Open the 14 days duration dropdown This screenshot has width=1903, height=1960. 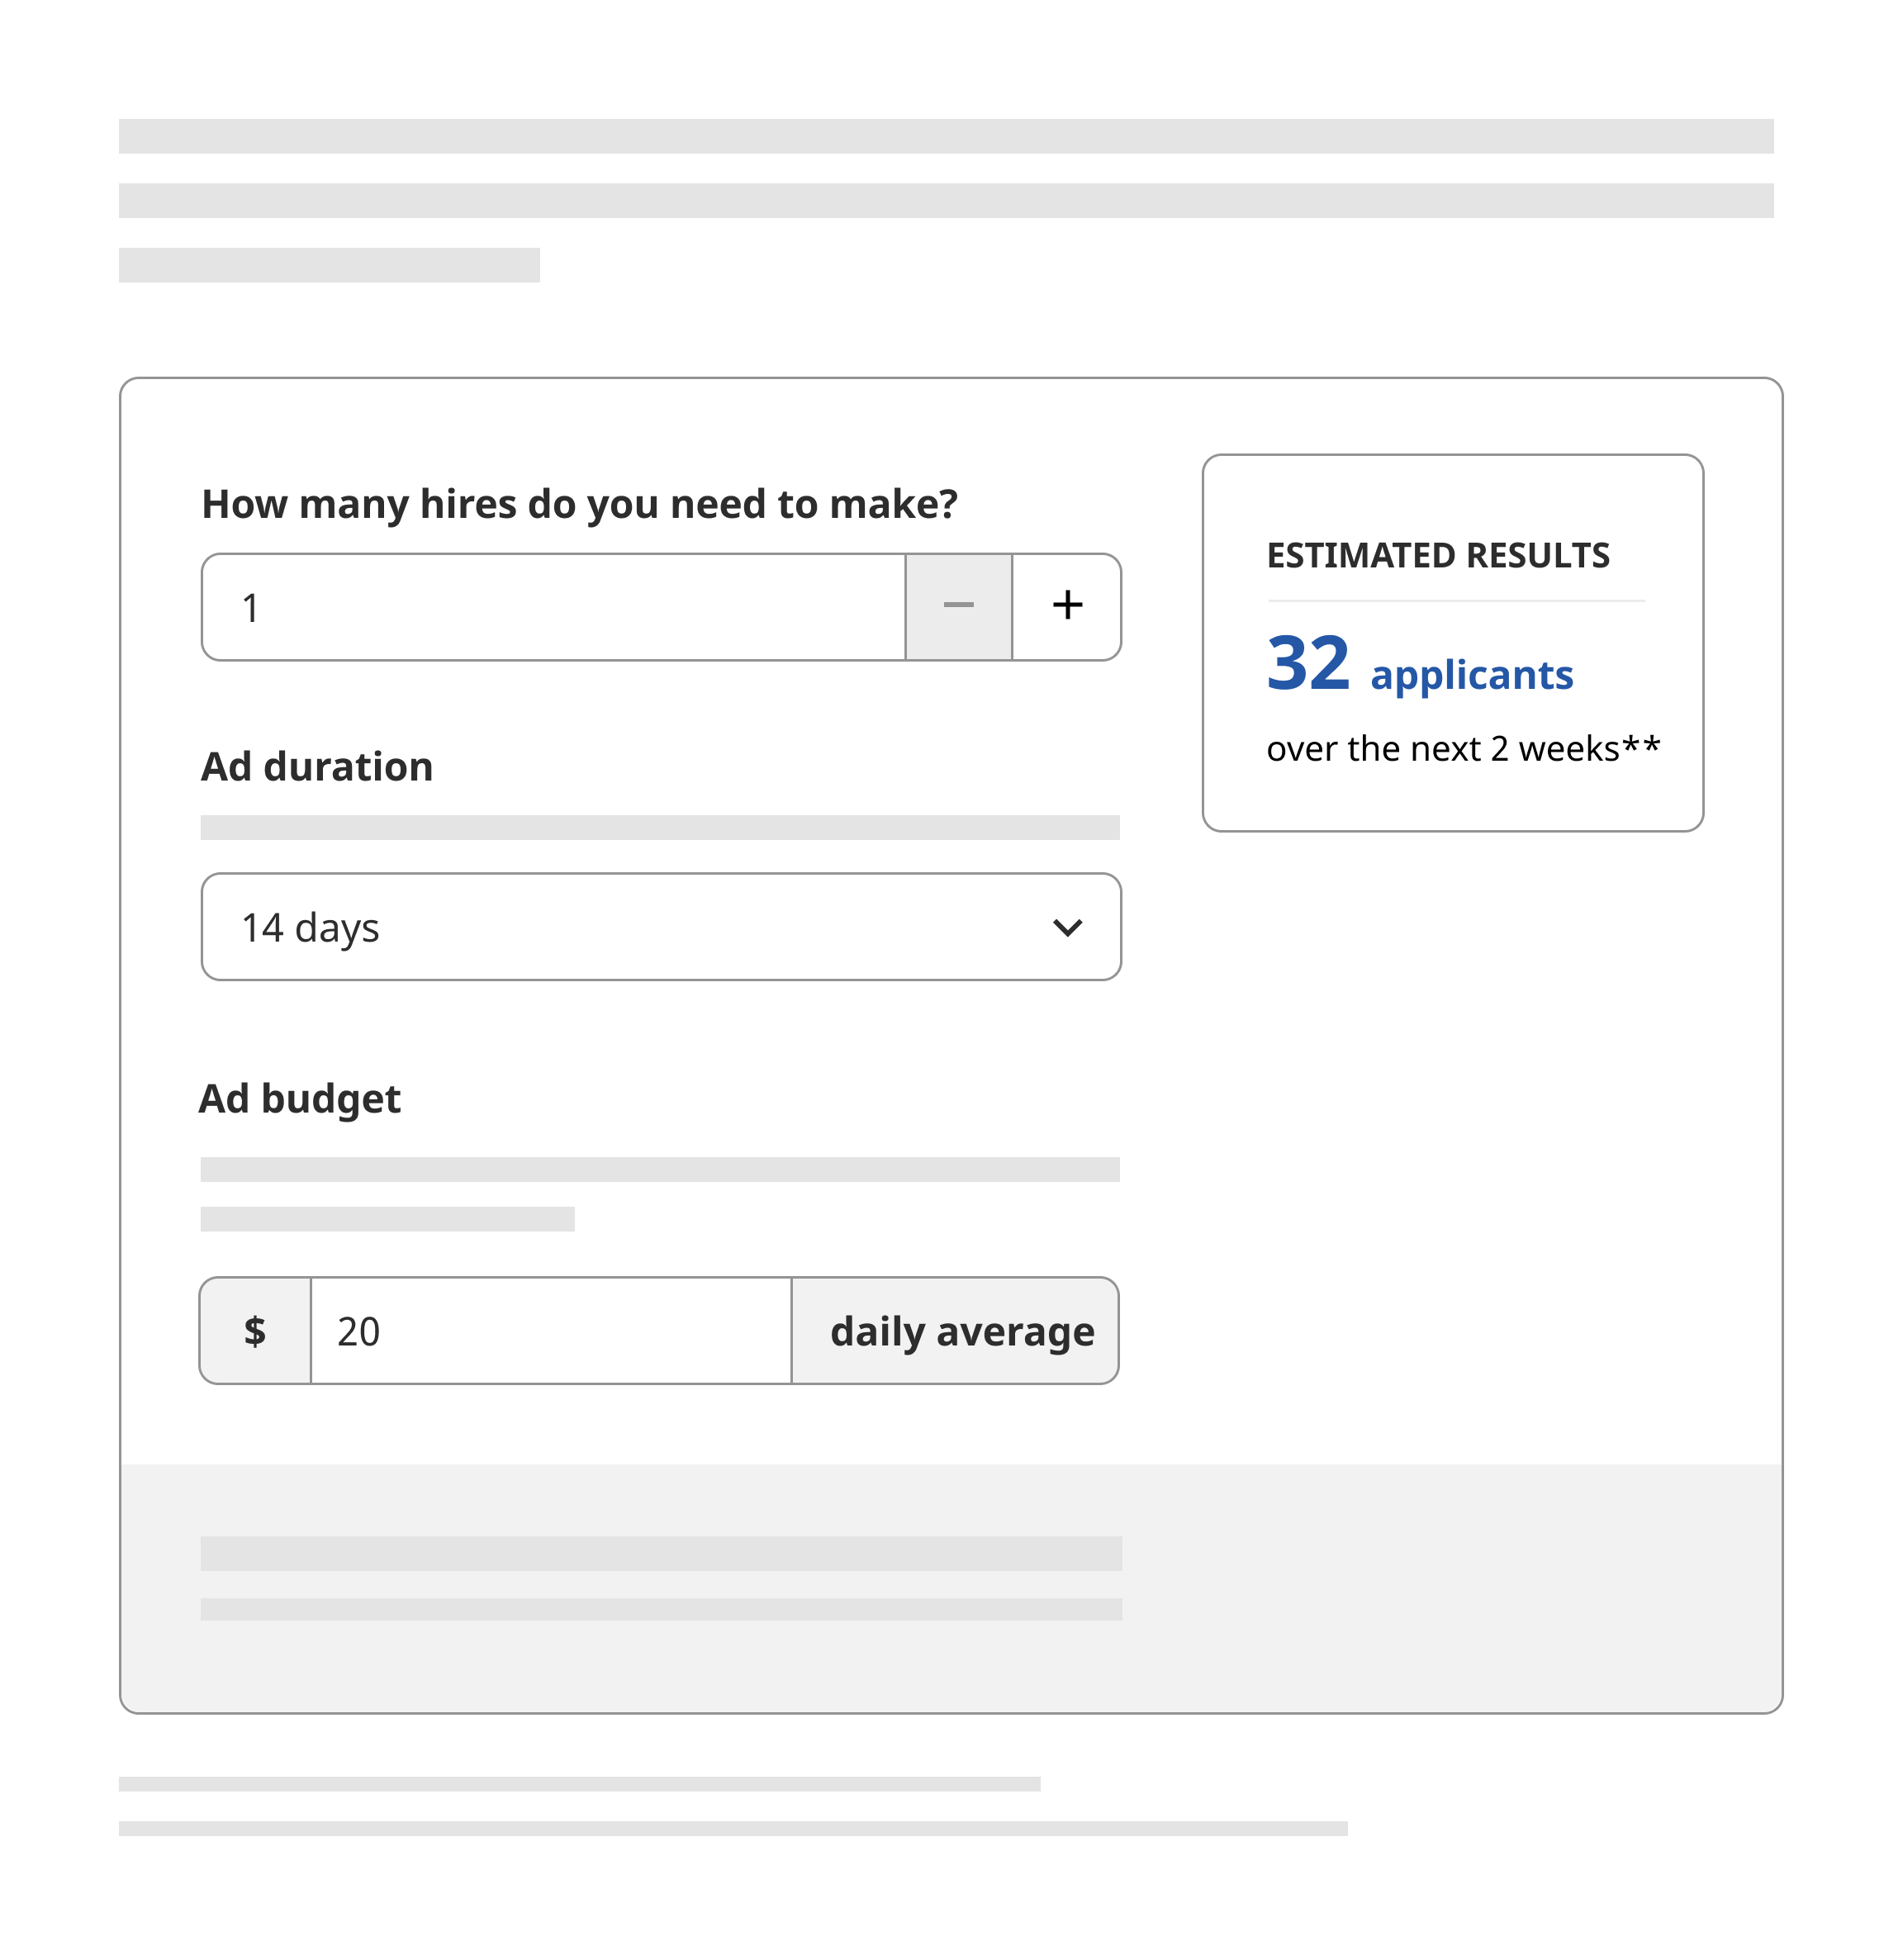click(x=660, y=927)
